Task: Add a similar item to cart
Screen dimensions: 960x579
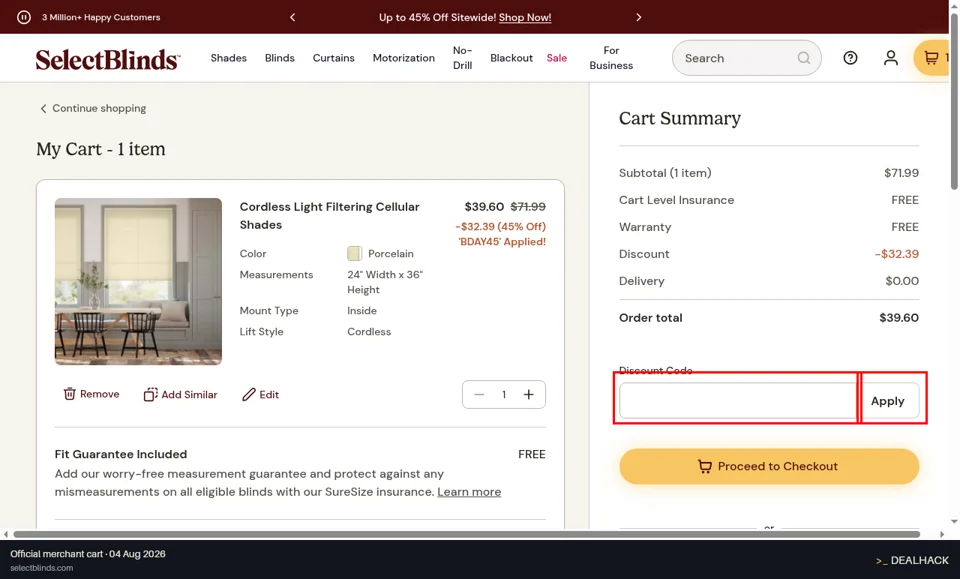Action: pyautogui.click(x=181, y=395)
